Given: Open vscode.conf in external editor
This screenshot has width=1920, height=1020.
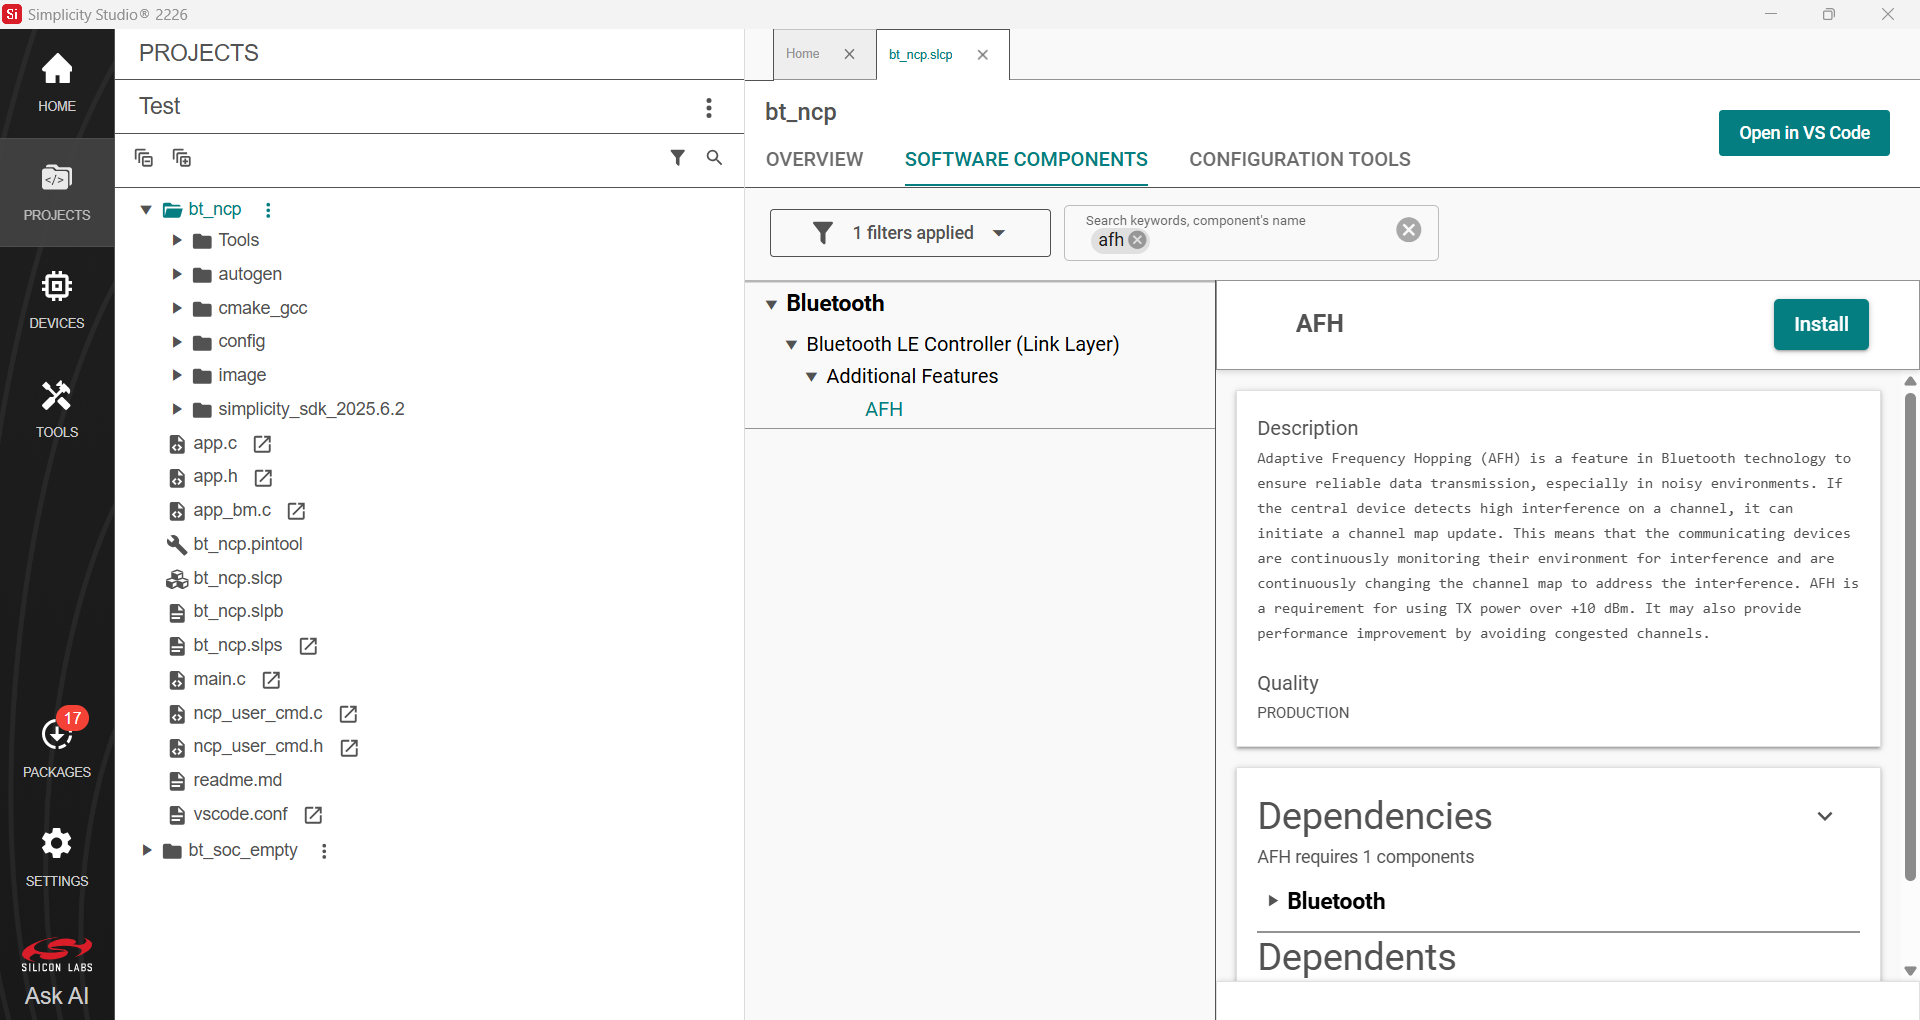Looking at the screenshot, I should click(313, 815).
